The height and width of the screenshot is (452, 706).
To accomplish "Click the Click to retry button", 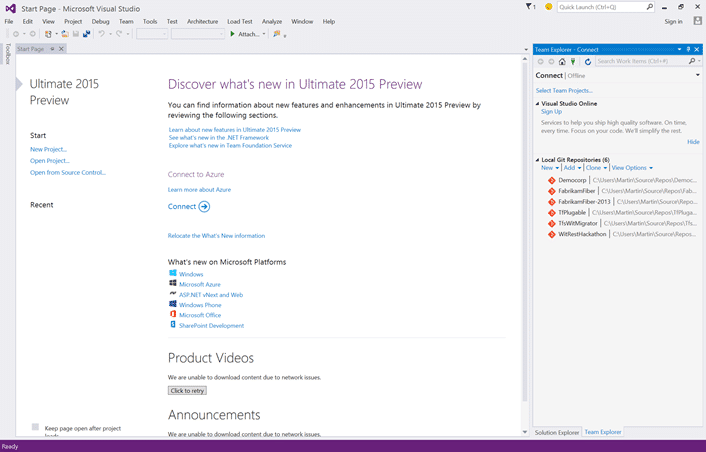I will [x=187, y=391].
